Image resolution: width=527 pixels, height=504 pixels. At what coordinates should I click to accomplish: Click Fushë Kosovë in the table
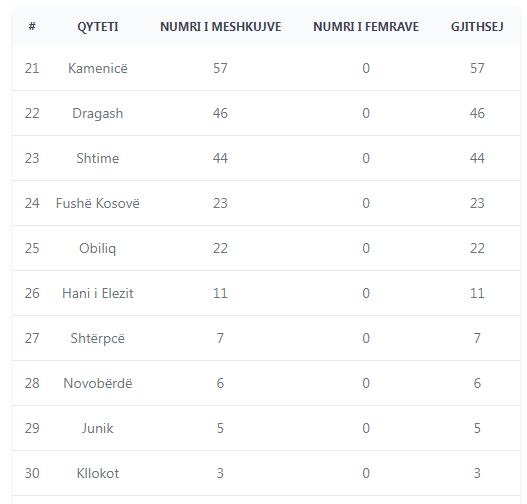97,203
